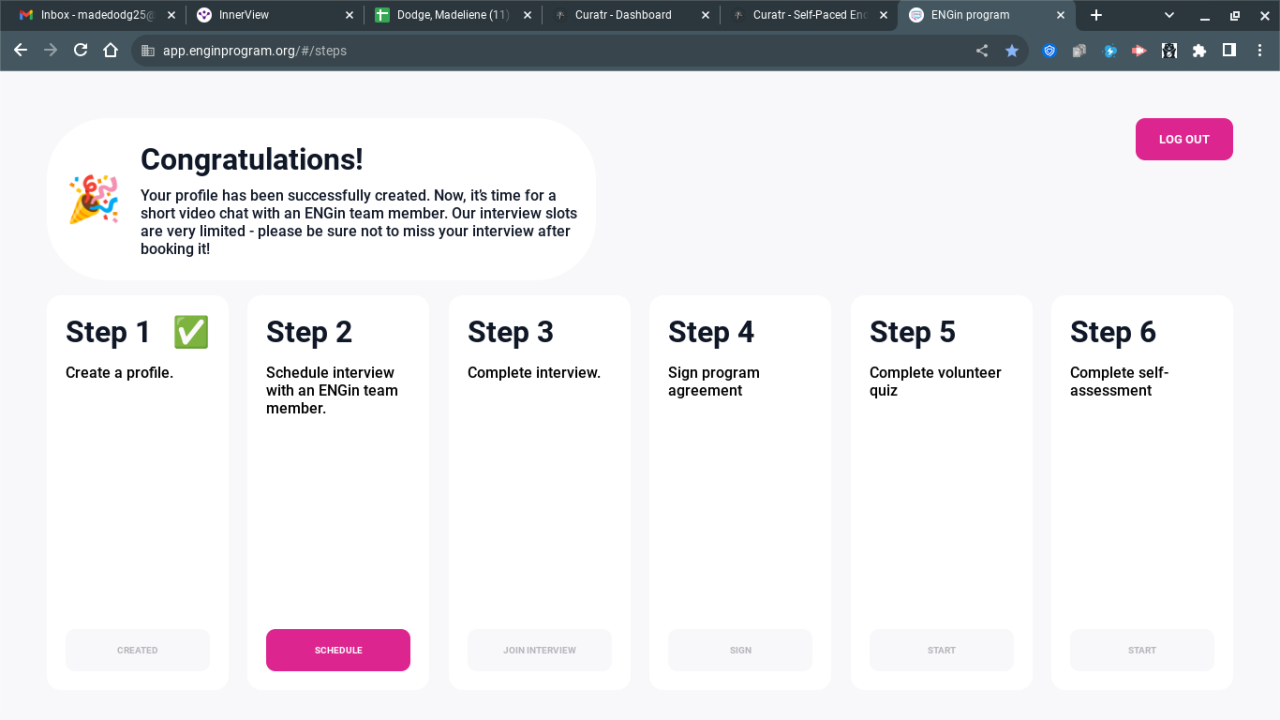Click the Step 3 heading
The width and height of the screenshot is (1280, 720).
click(x=510, y=332)
